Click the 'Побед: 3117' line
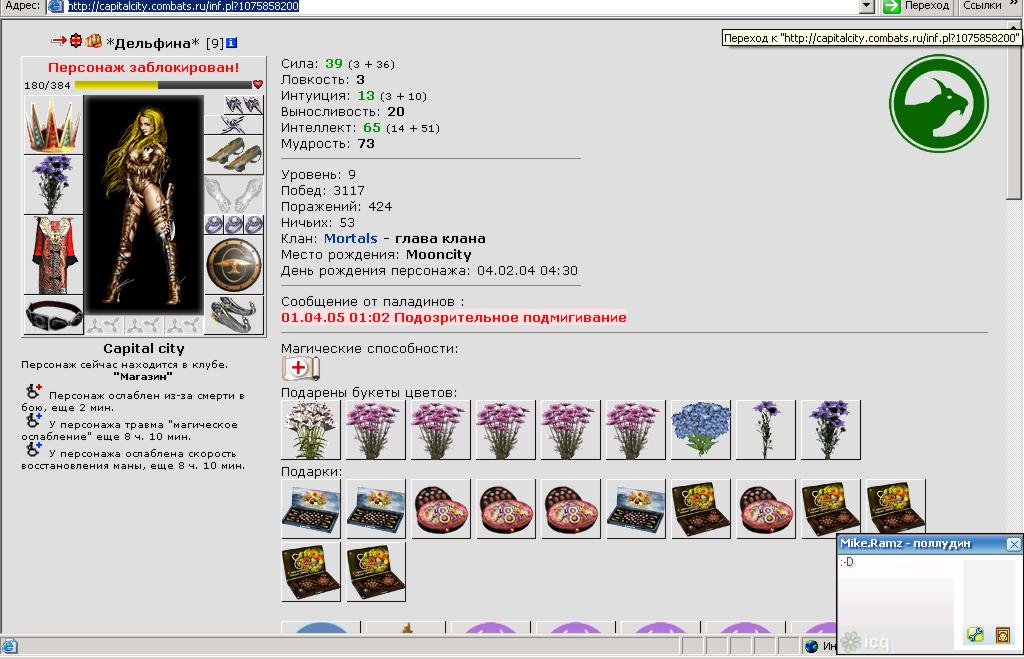 [323, 191]
